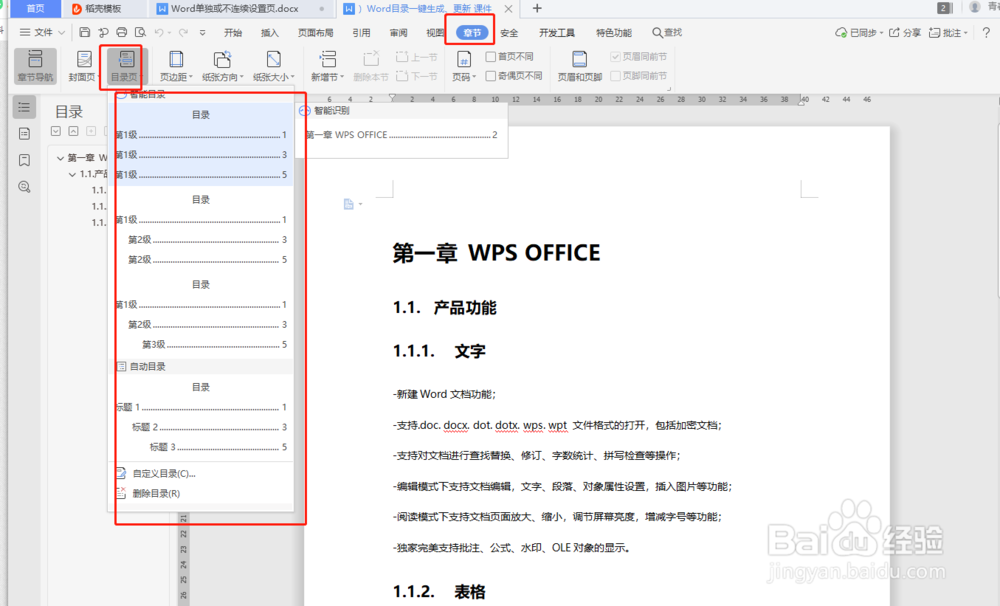This screenshot has width=1000, height=606.
Task: Click the print preview icon
Action: pyautogui.click(x=140, y=33)
